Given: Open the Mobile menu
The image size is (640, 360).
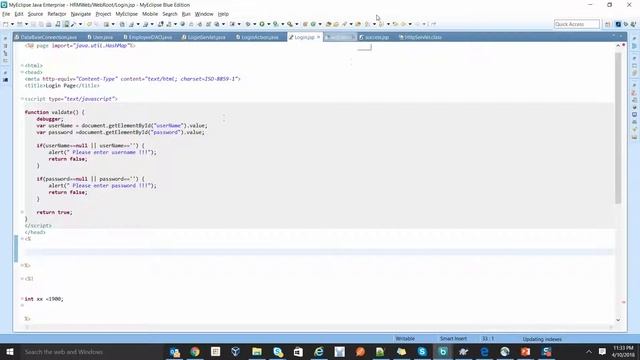Looking at the screenshot, I should pyautogui.click(x=150, y=14).
